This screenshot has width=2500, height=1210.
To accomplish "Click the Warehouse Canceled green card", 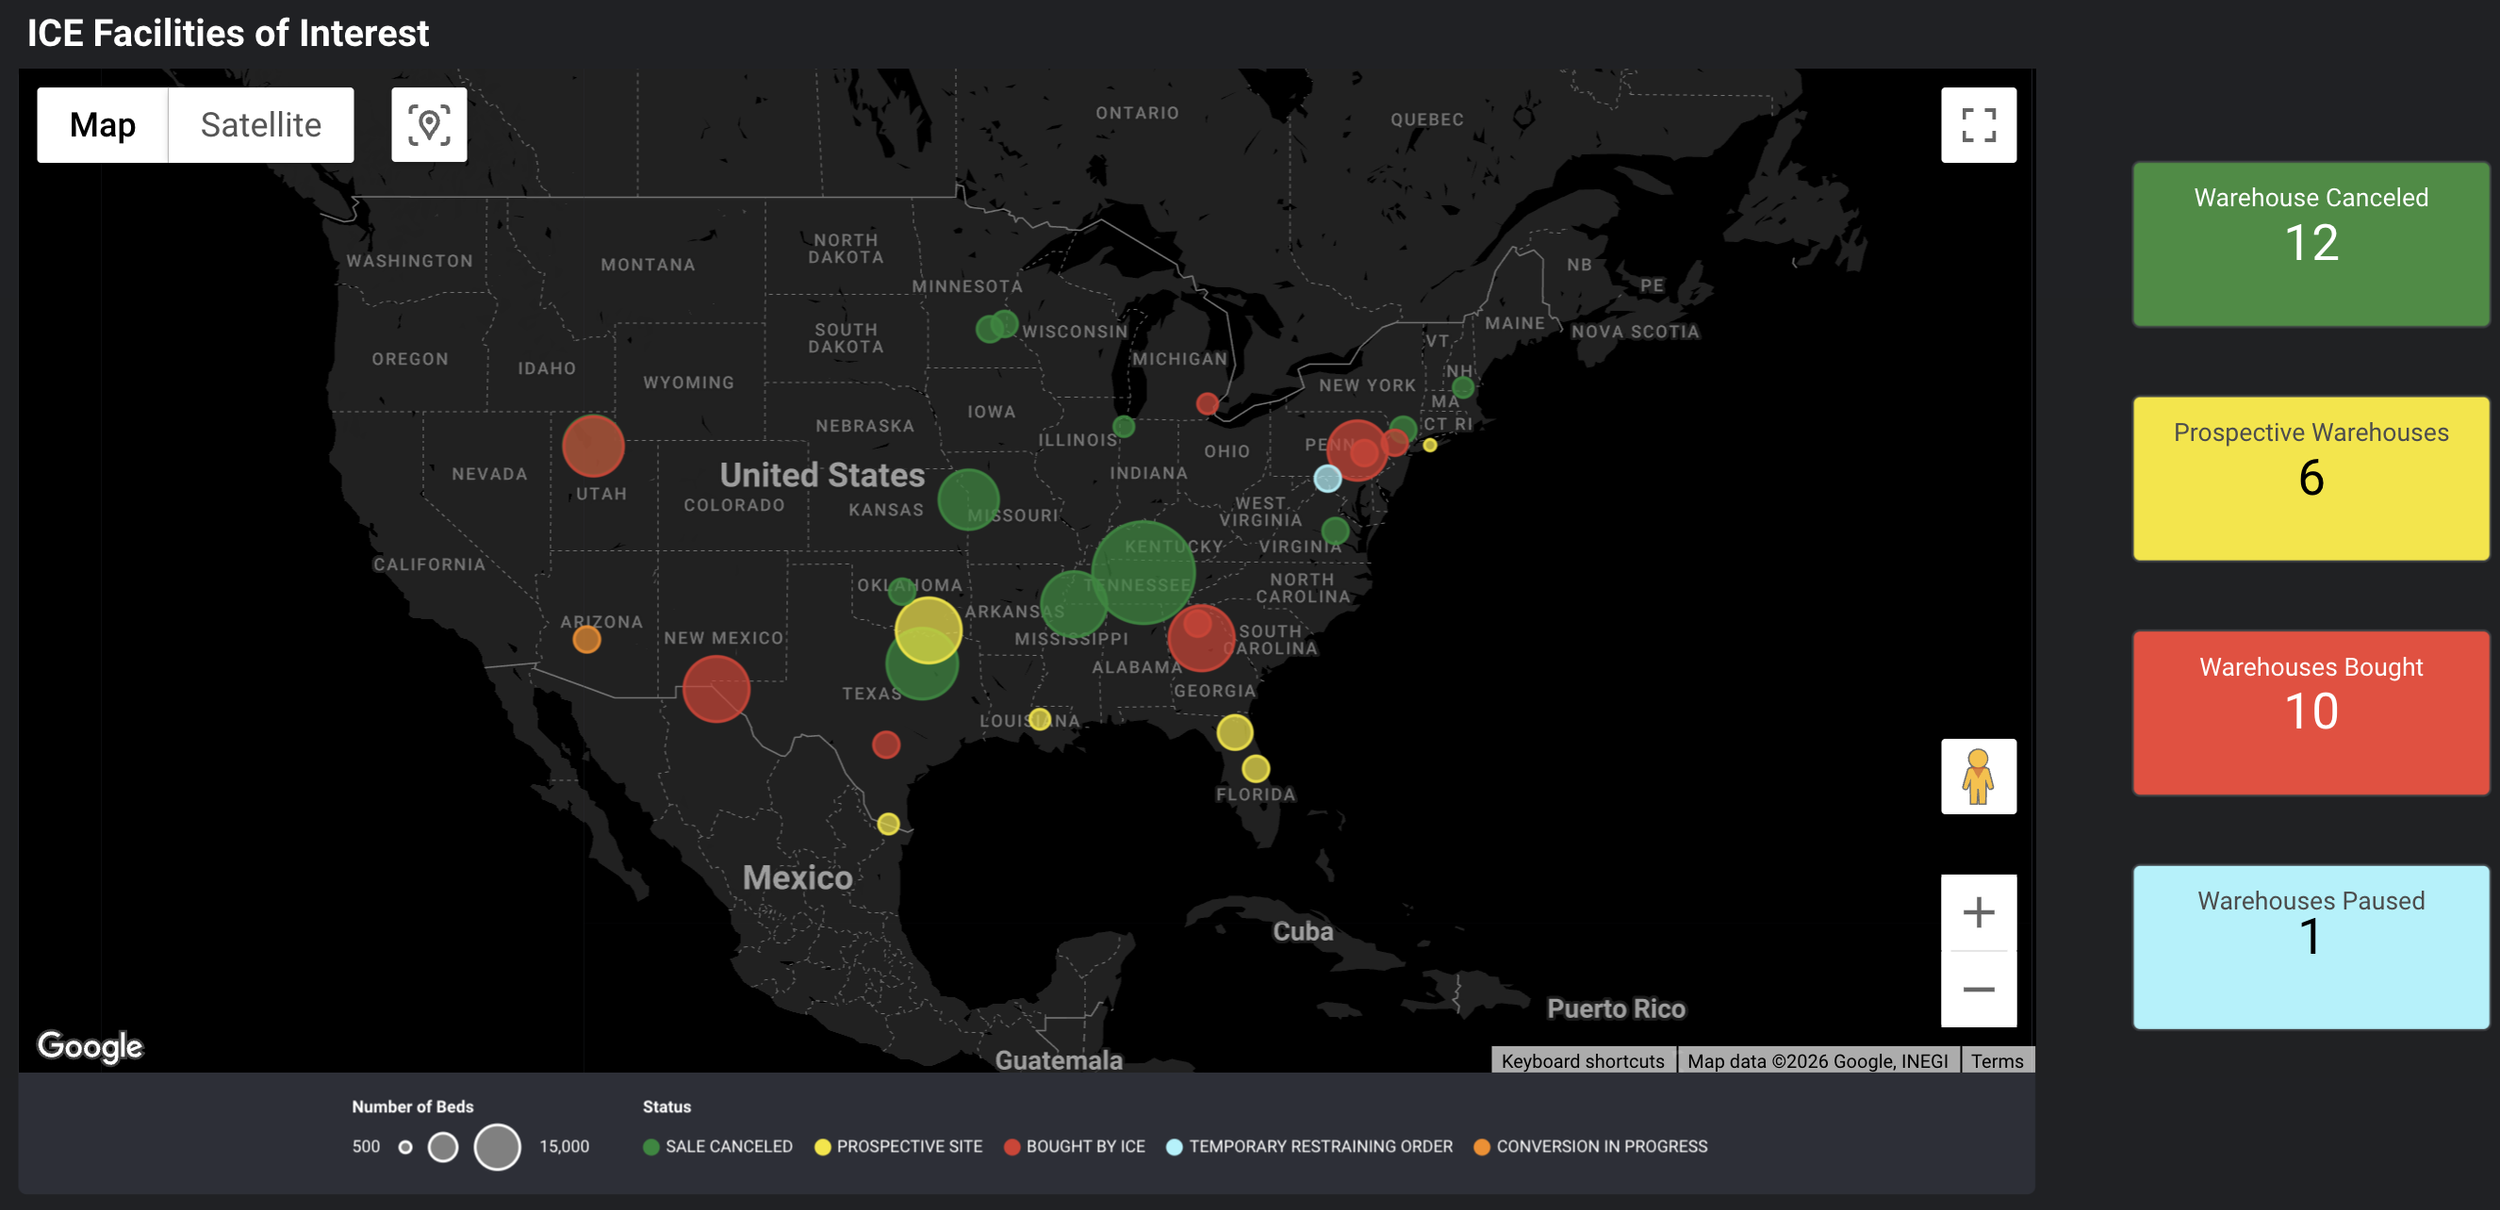I will tap(2310, 244).
